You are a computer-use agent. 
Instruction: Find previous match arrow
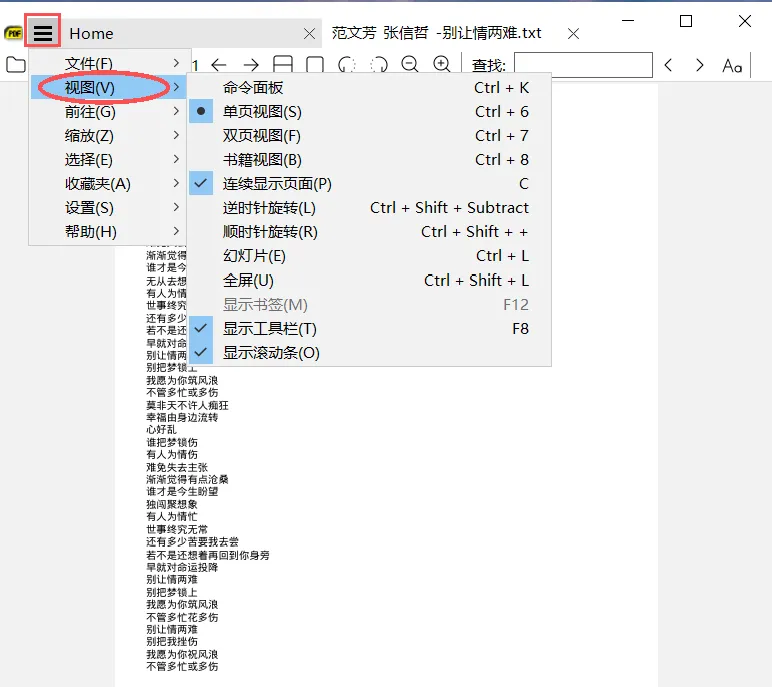[x=668, y=65]
